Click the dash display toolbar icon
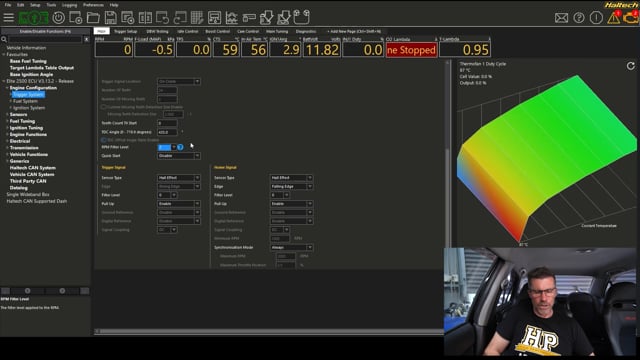 [215, 18]
